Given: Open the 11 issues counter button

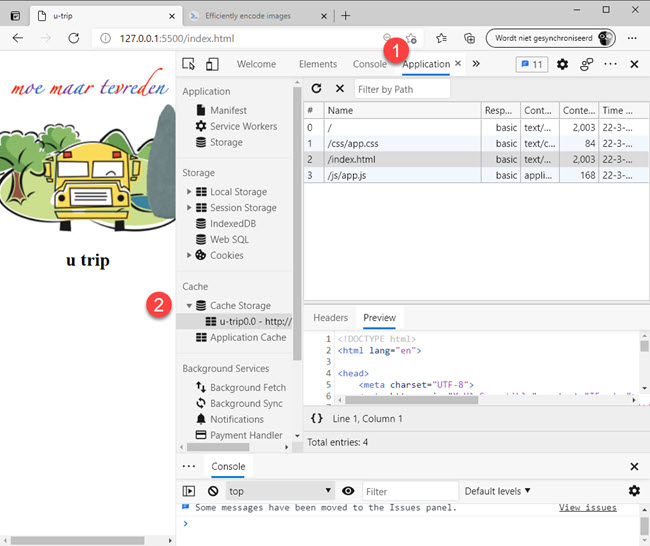Looking at the screenshot, I should coord(531,64).
